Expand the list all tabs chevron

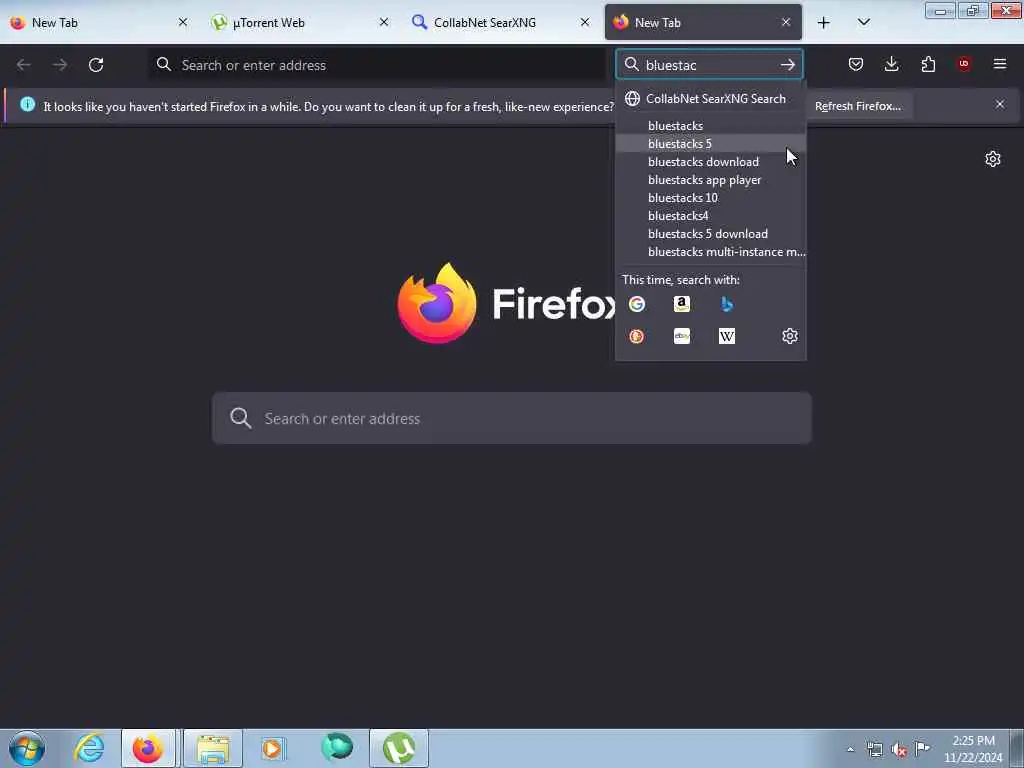coord(863,23)
